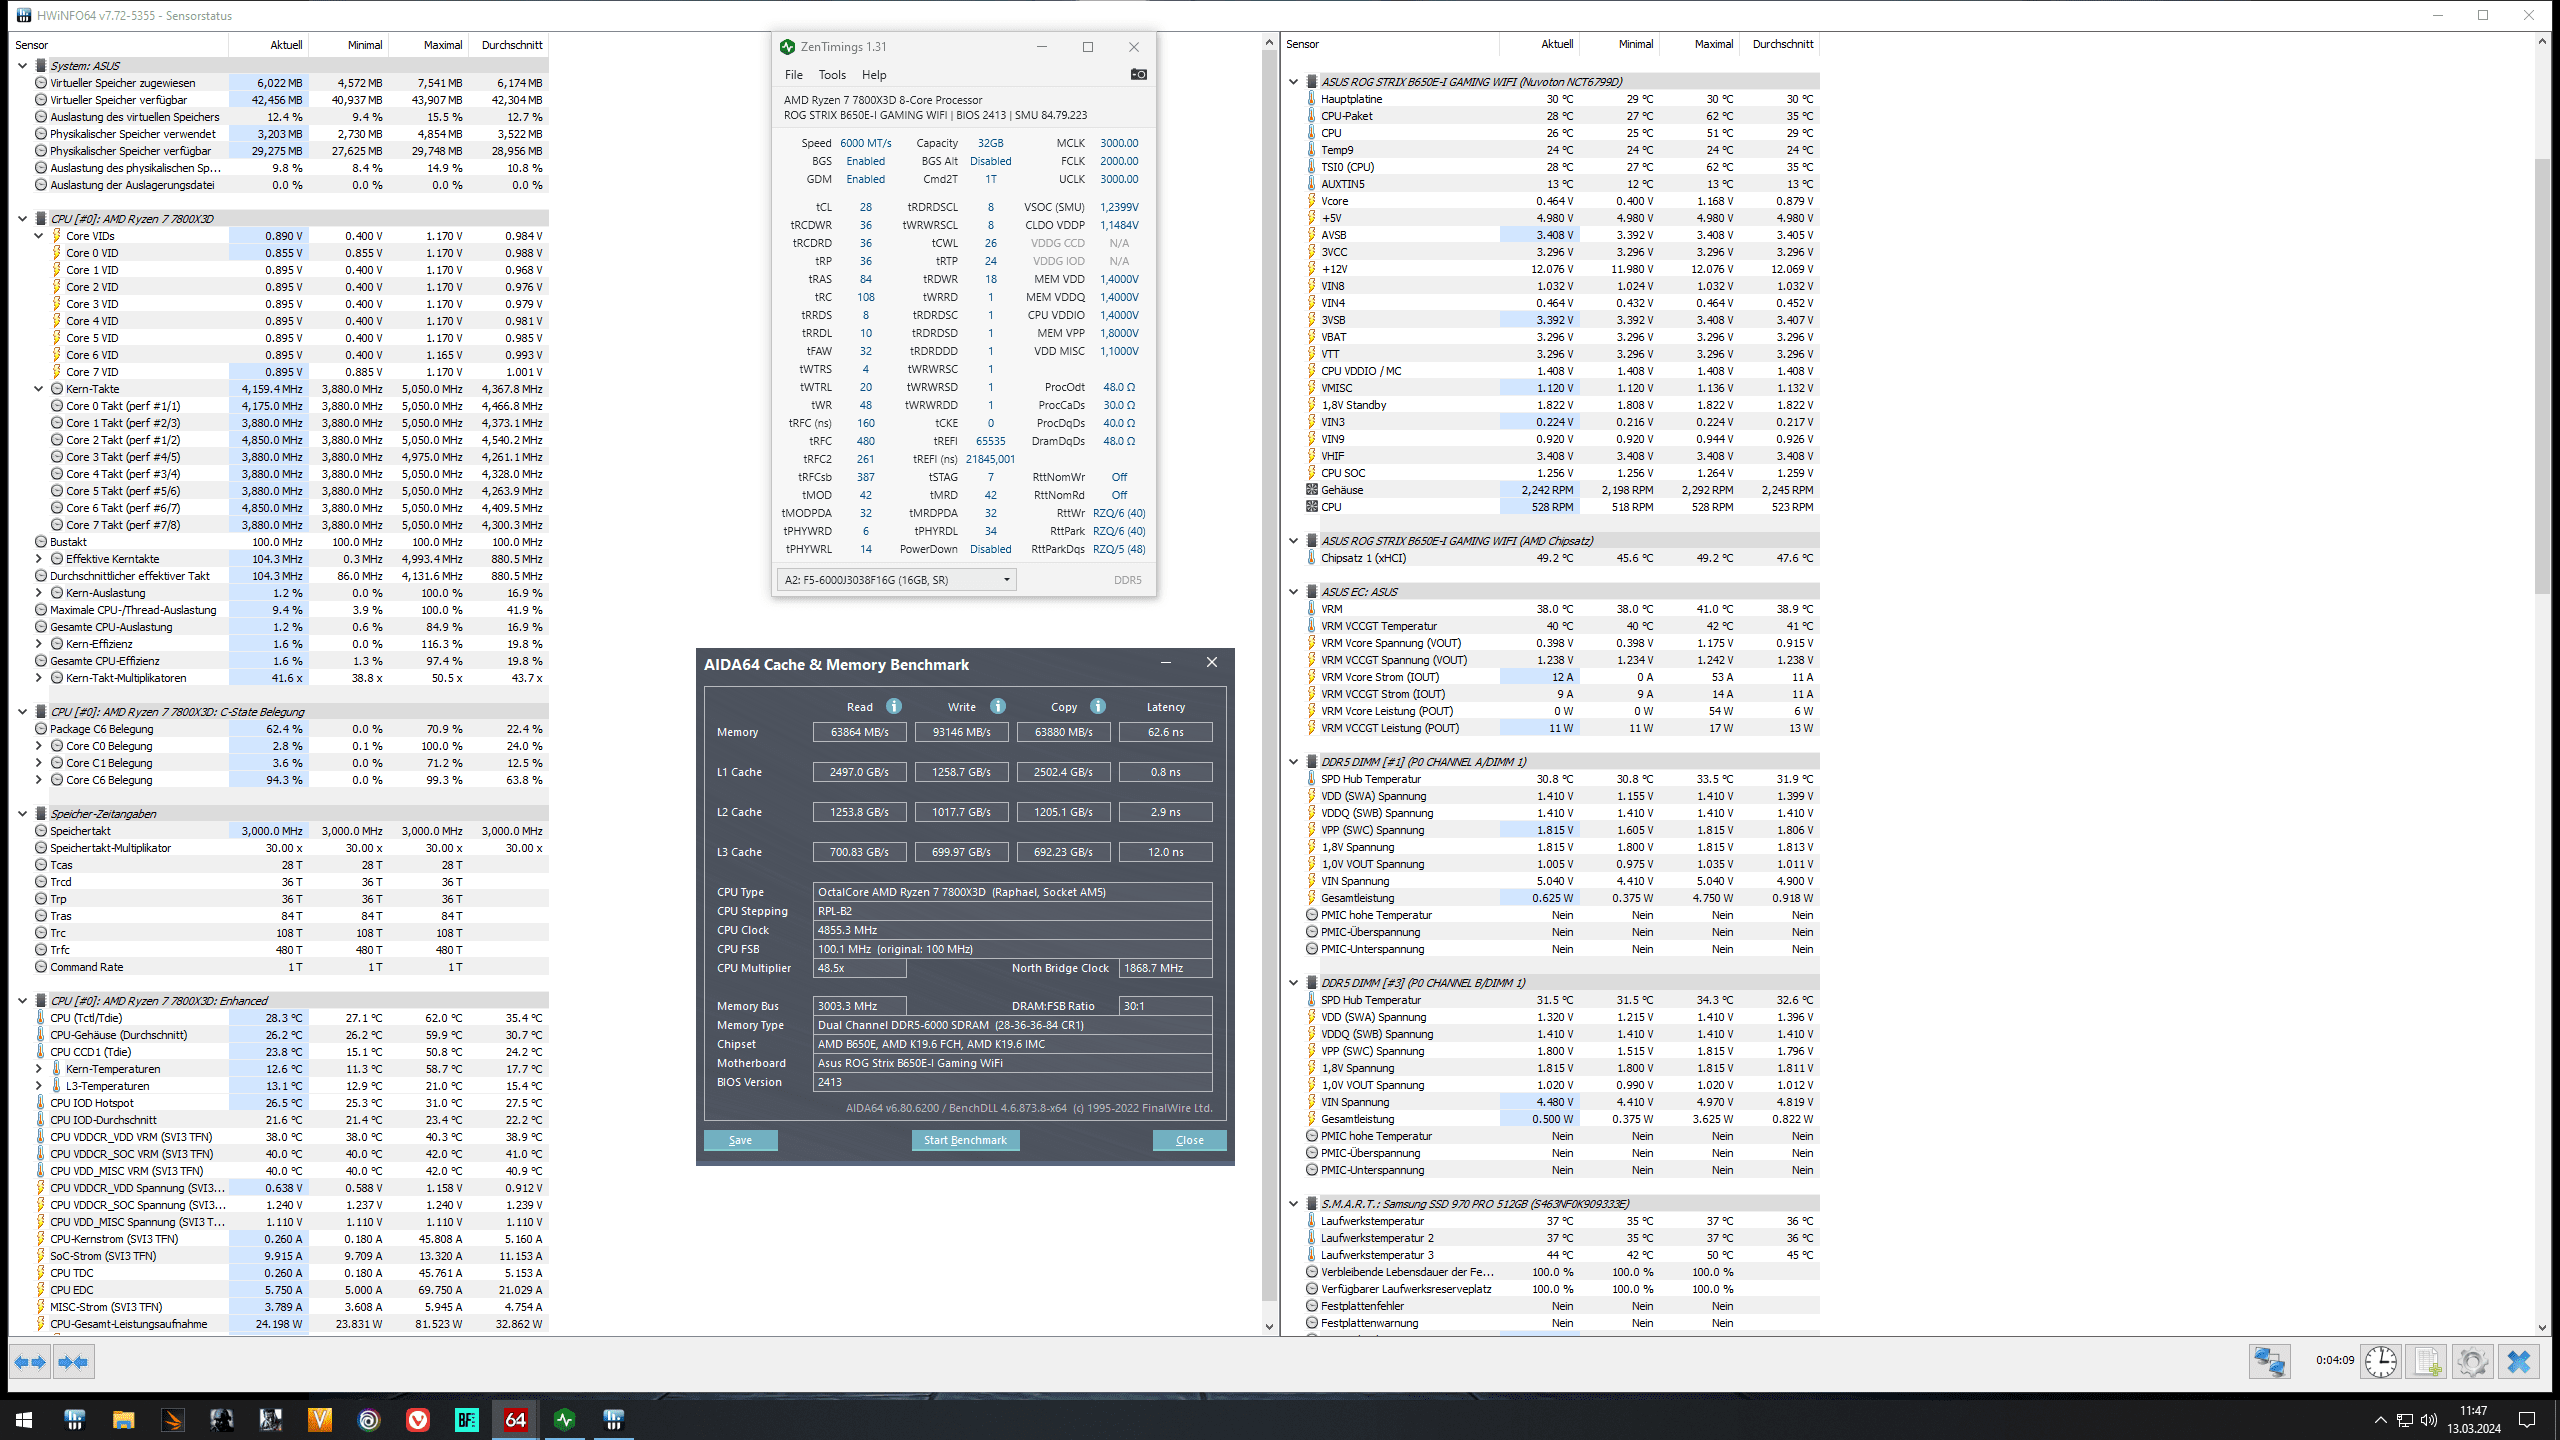
Task: Open HWiNFO sensor settings gear icon
Action: pyautogui.click(x=2472, y=1362)
